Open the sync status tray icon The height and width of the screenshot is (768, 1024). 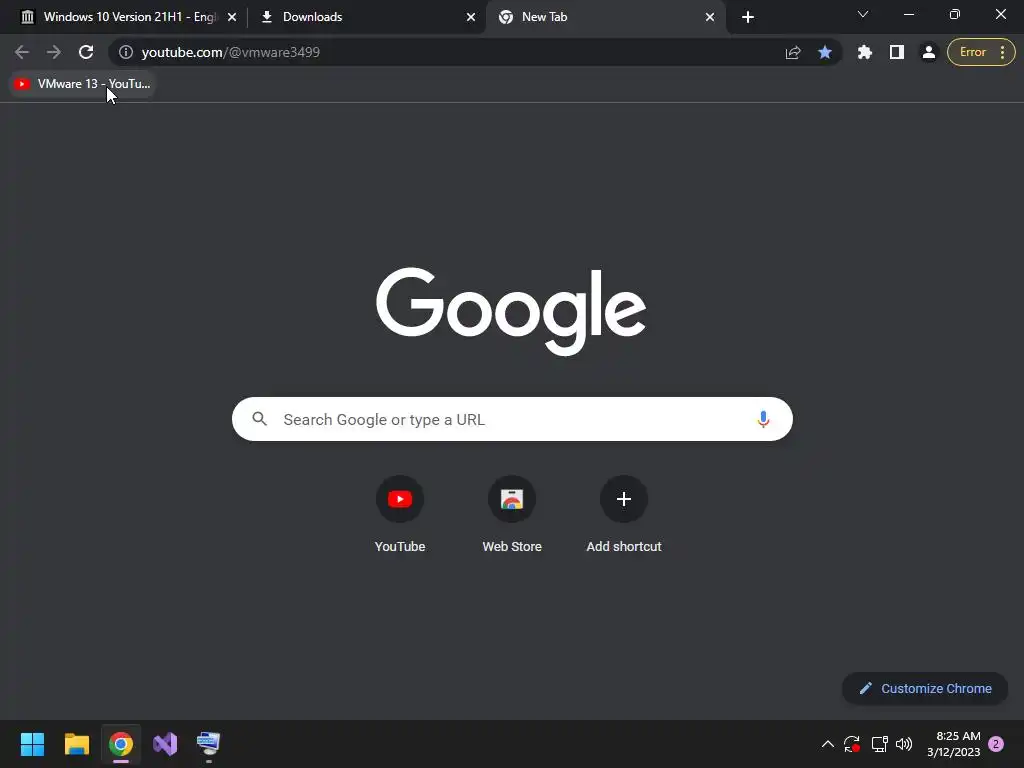click(x=852, y=744)
